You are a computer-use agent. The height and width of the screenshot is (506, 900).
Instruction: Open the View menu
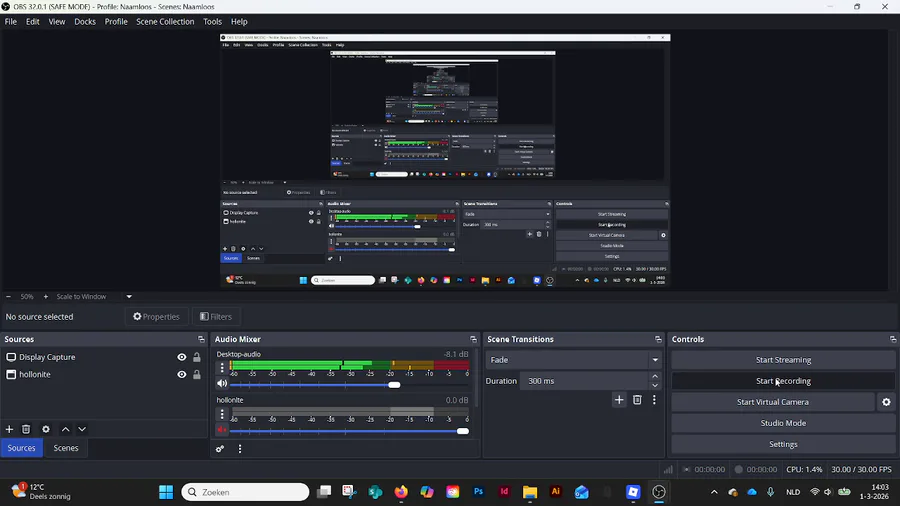[x=57, y=22]
